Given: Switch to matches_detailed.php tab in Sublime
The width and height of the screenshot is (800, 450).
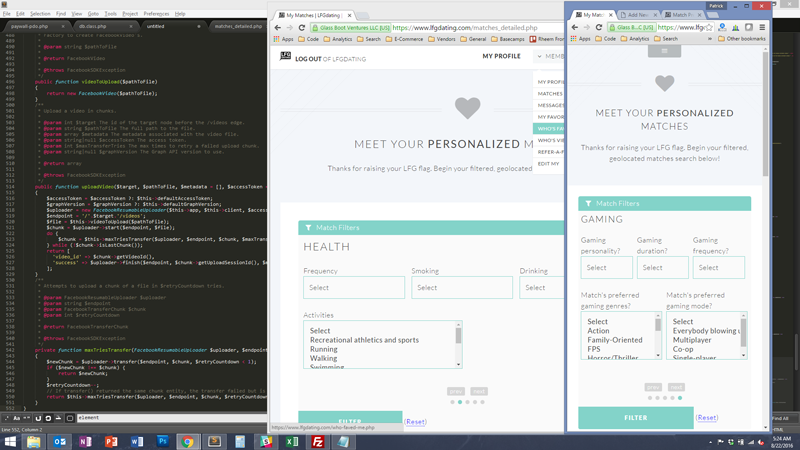Looking at the screenshot, I should [238, 26].
